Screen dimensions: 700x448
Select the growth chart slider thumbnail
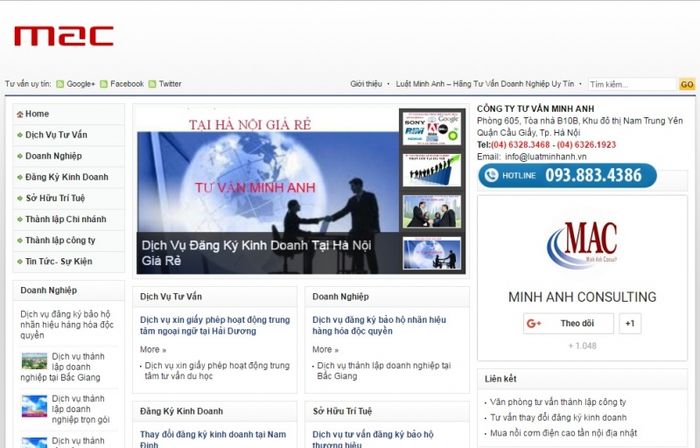tap(432, 170)
